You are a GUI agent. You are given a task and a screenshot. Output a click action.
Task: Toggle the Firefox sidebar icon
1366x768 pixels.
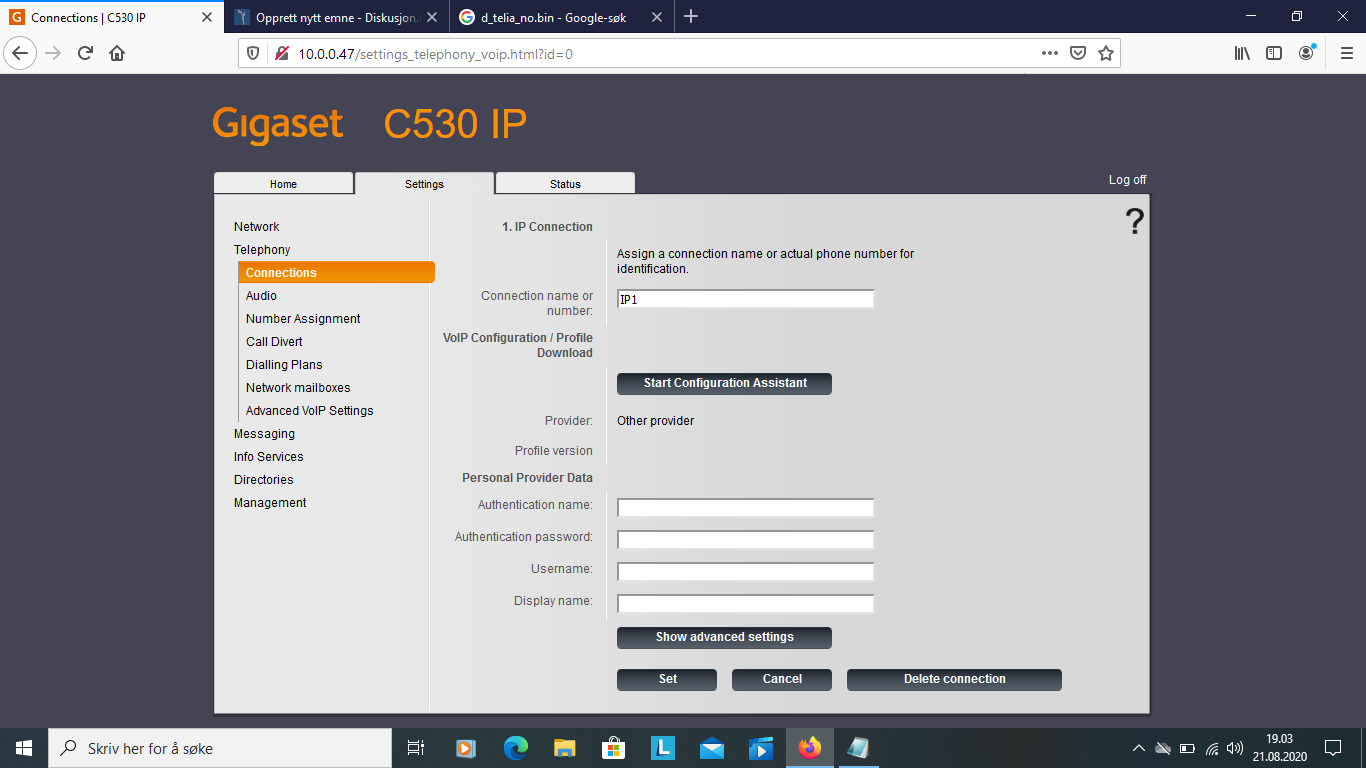pos(1274,53)
